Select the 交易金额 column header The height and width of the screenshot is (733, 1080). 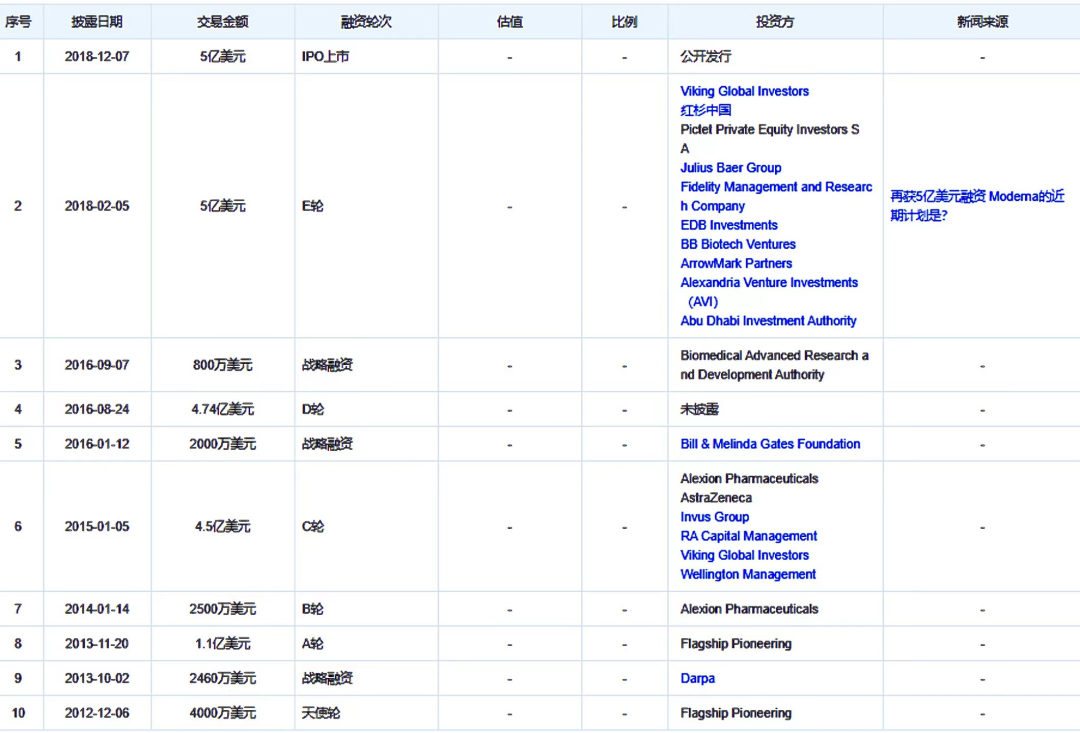click(222, 22)
